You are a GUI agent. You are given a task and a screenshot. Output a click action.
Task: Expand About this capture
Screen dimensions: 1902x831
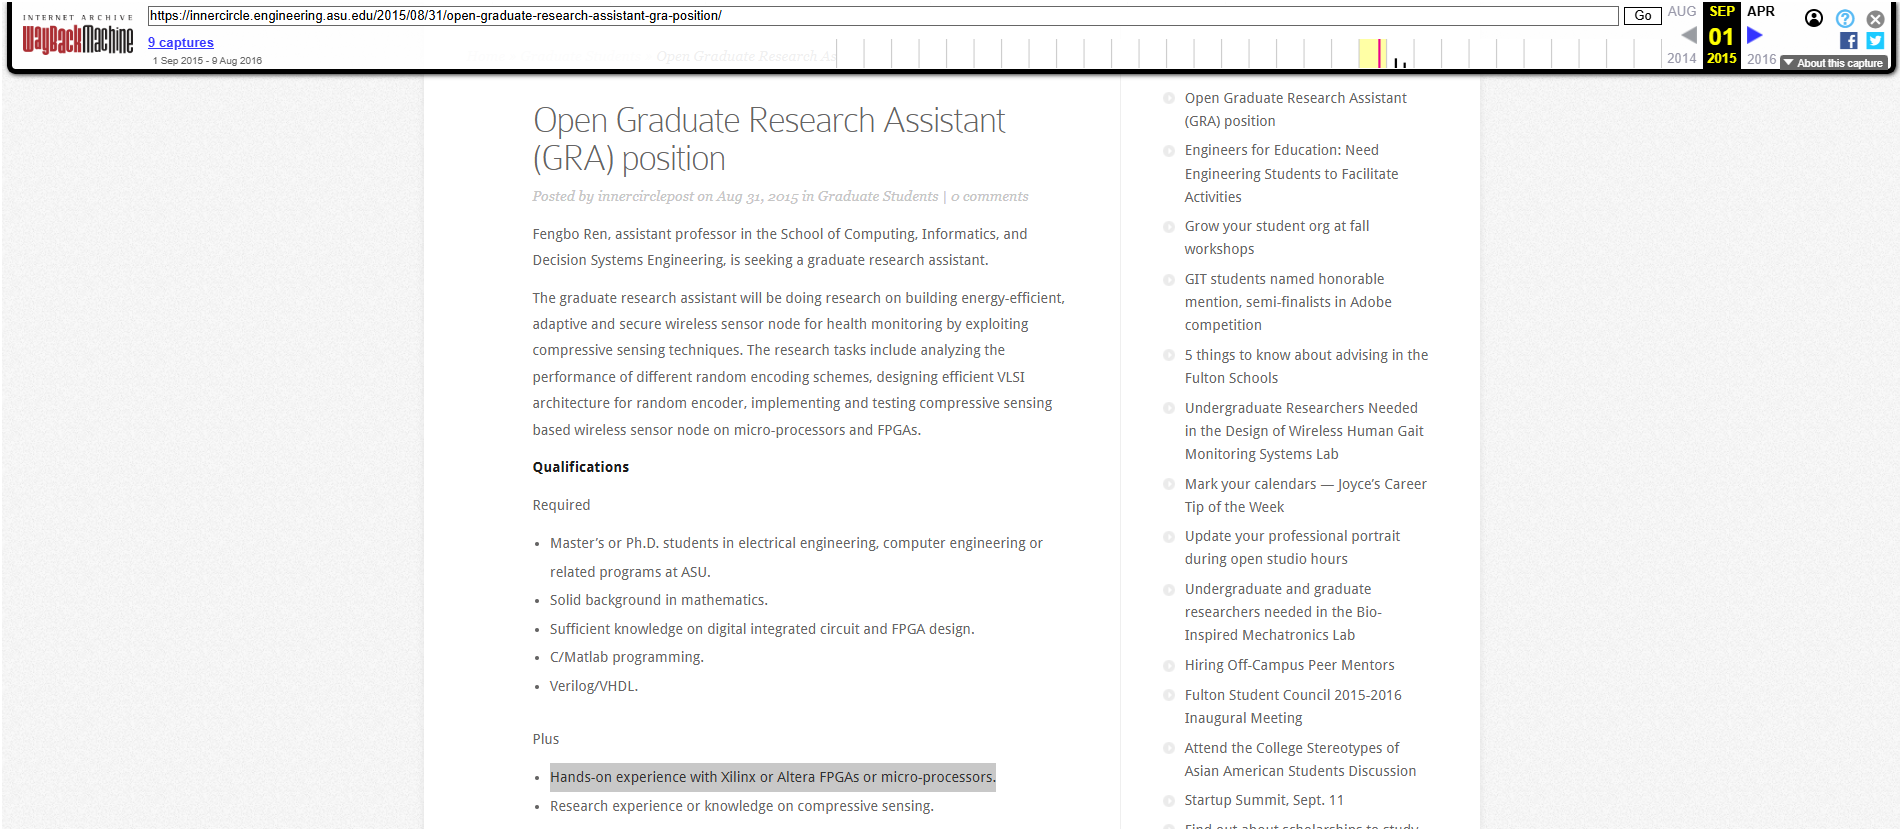pos(1835,63)
